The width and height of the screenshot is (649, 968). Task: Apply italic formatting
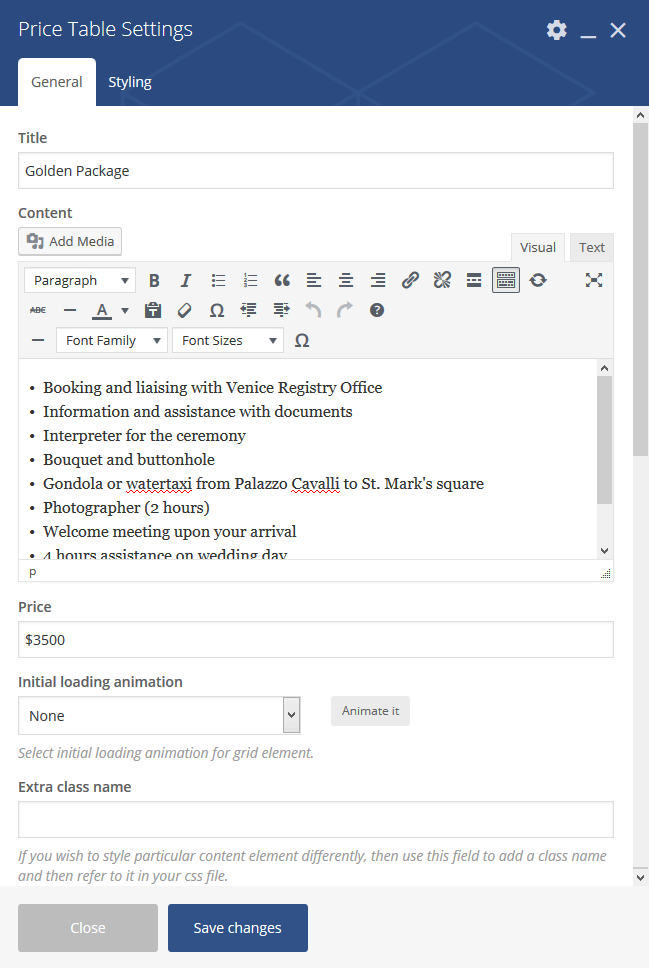pyautogui.click(x=186, y=281)
